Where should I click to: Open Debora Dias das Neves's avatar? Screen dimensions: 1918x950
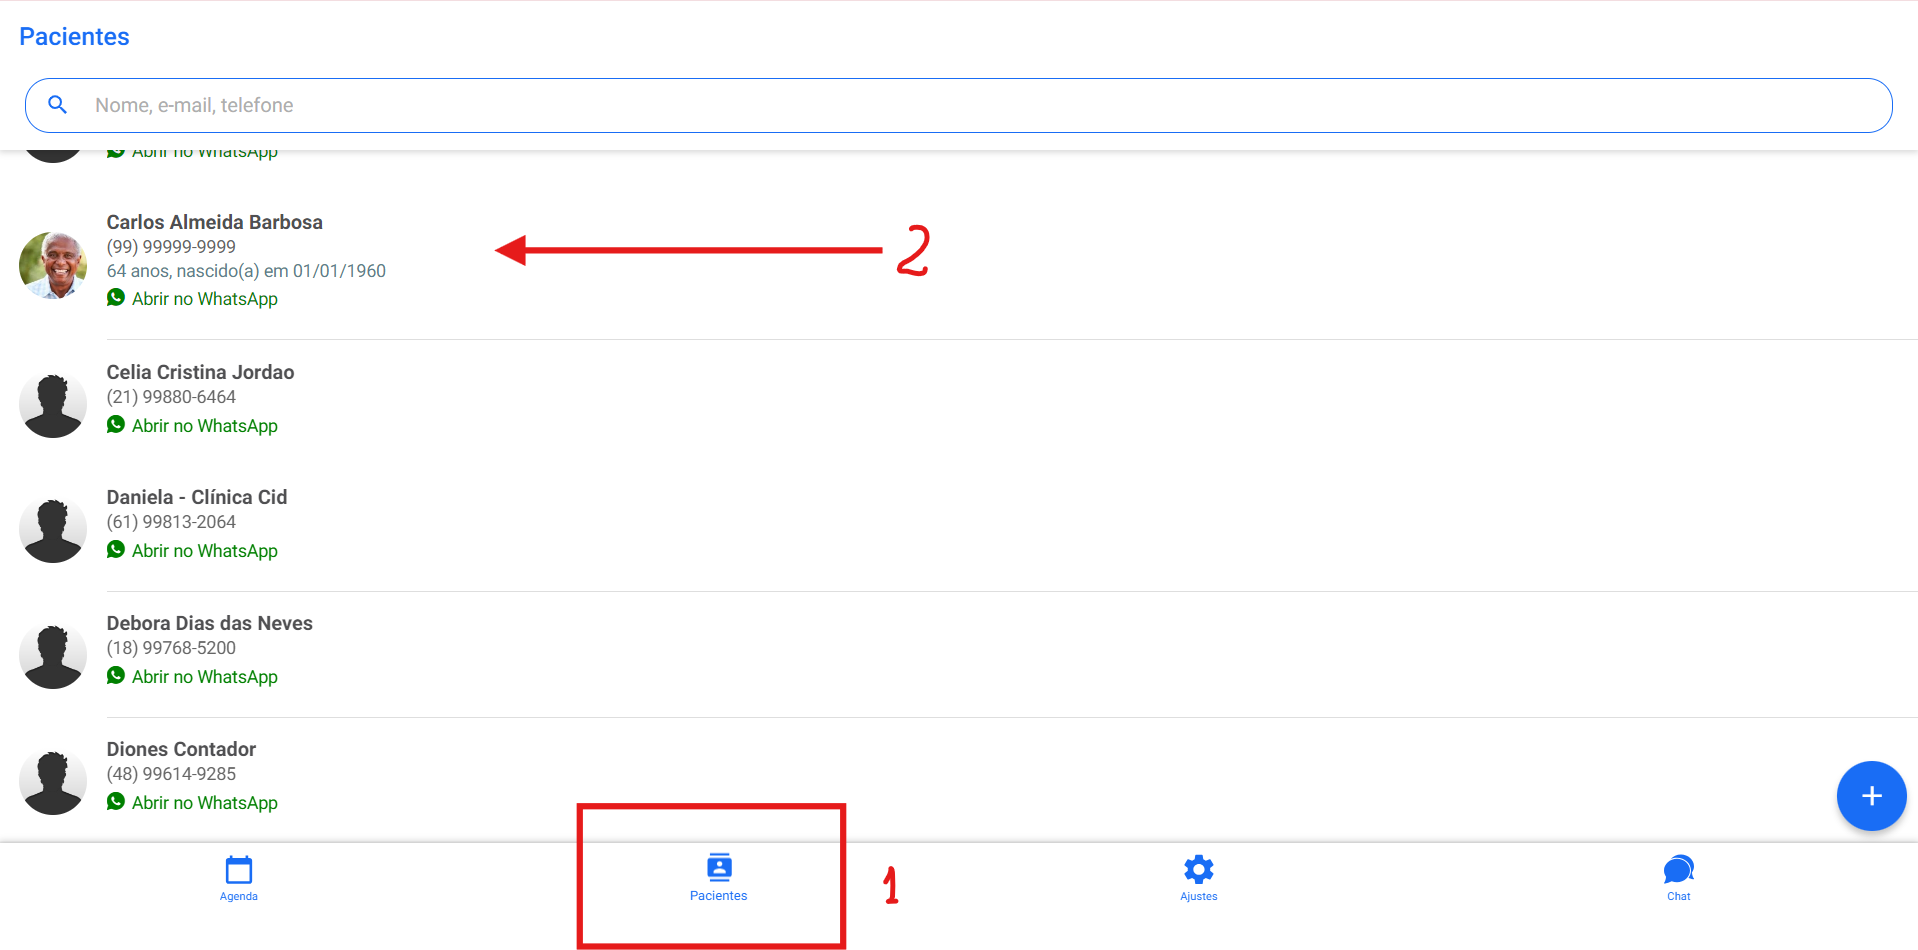(53, 656)
